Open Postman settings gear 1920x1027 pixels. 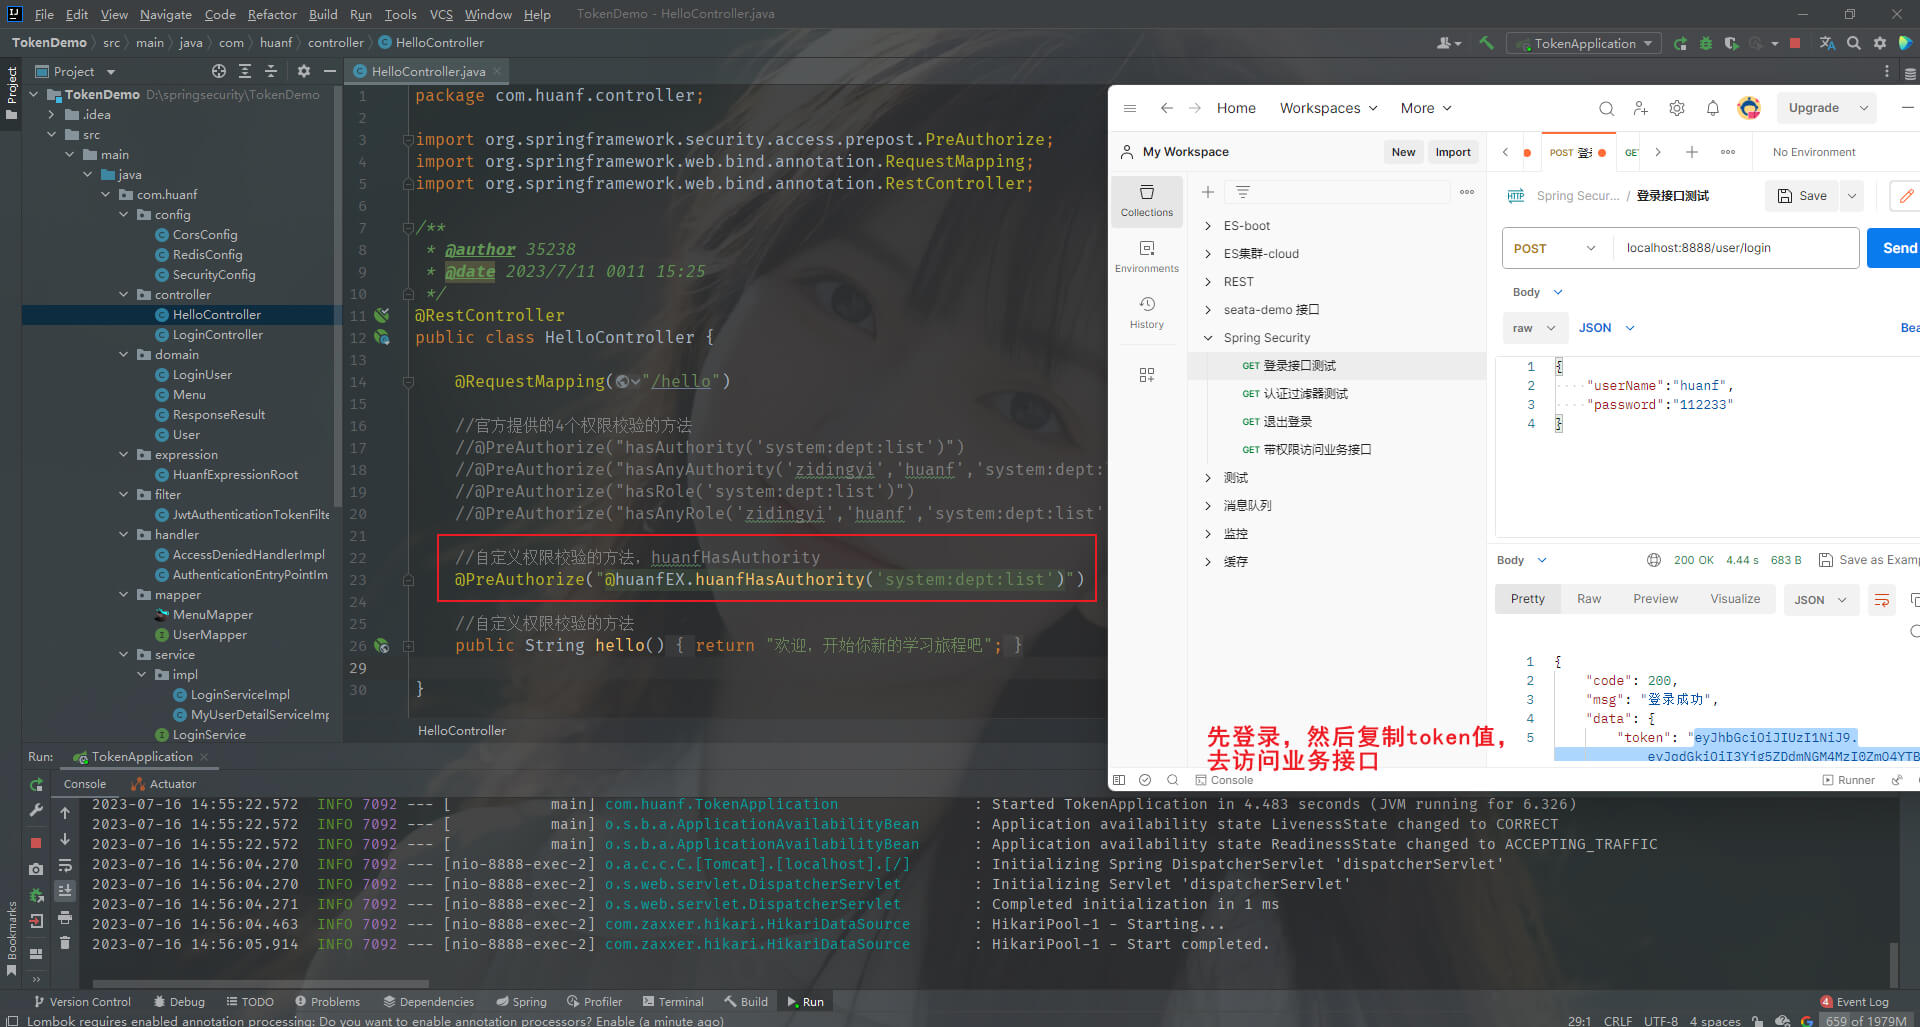tap(1677, 108)
